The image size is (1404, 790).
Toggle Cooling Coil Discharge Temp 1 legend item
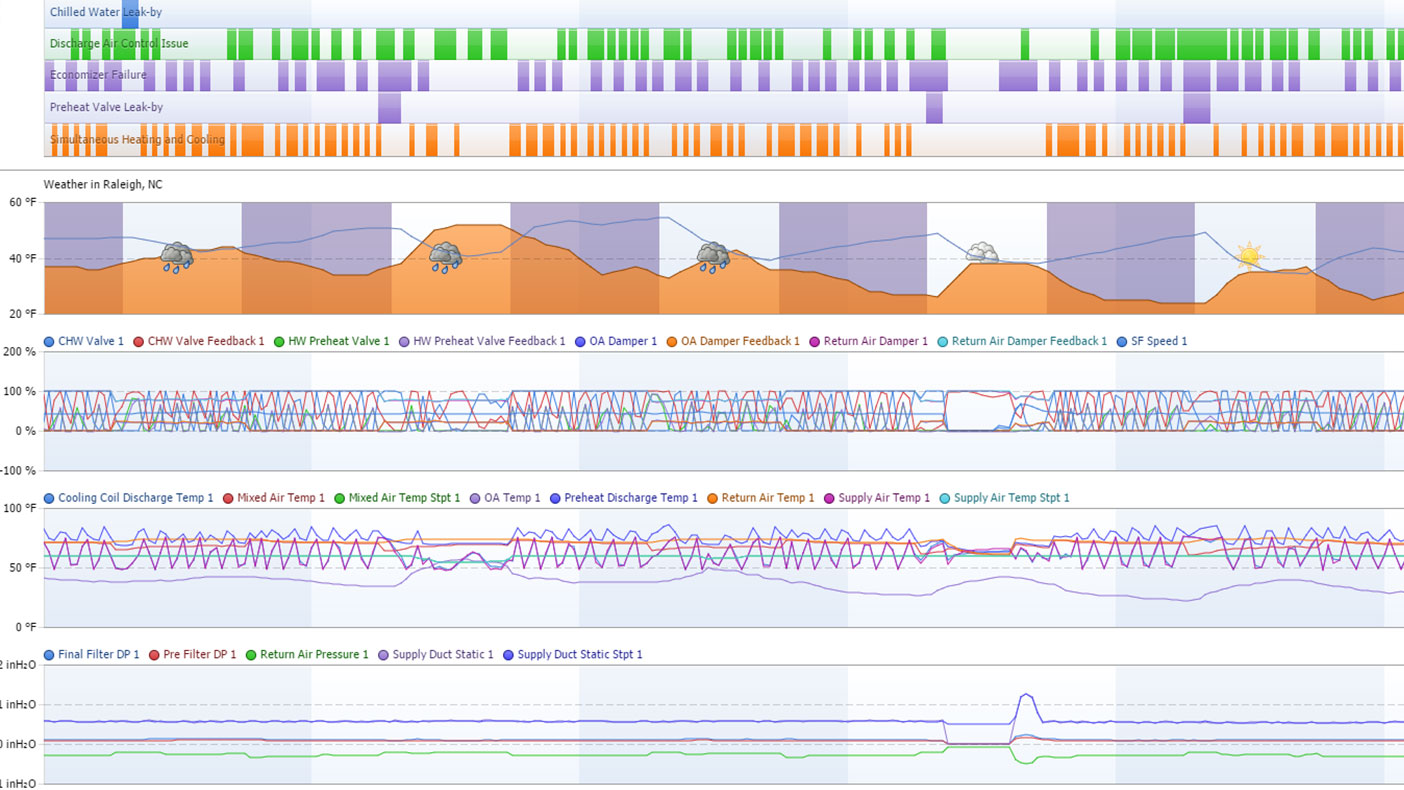pyautogui.click(x=128, y=498)
